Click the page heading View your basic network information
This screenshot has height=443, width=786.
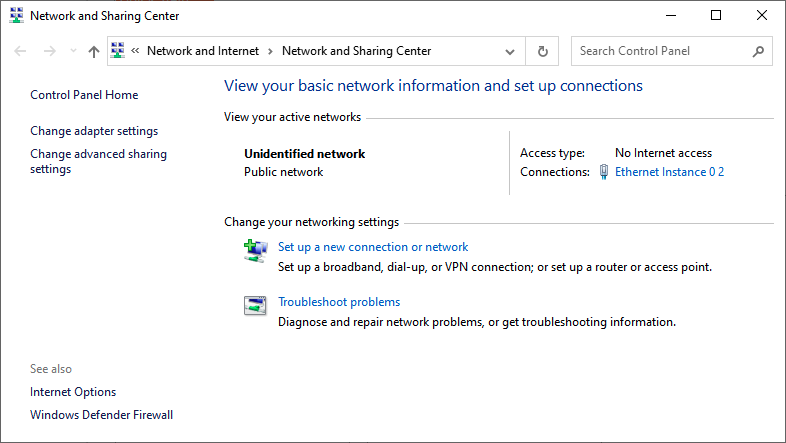pyautogui.click(x=433, y=86)
